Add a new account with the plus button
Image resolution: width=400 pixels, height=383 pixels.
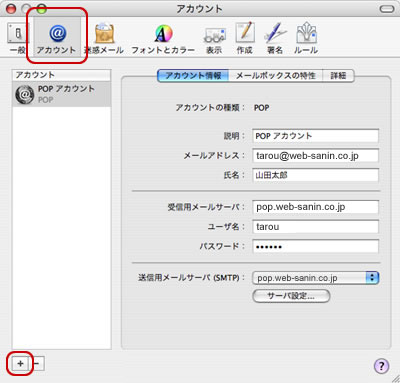pos(20,363)
